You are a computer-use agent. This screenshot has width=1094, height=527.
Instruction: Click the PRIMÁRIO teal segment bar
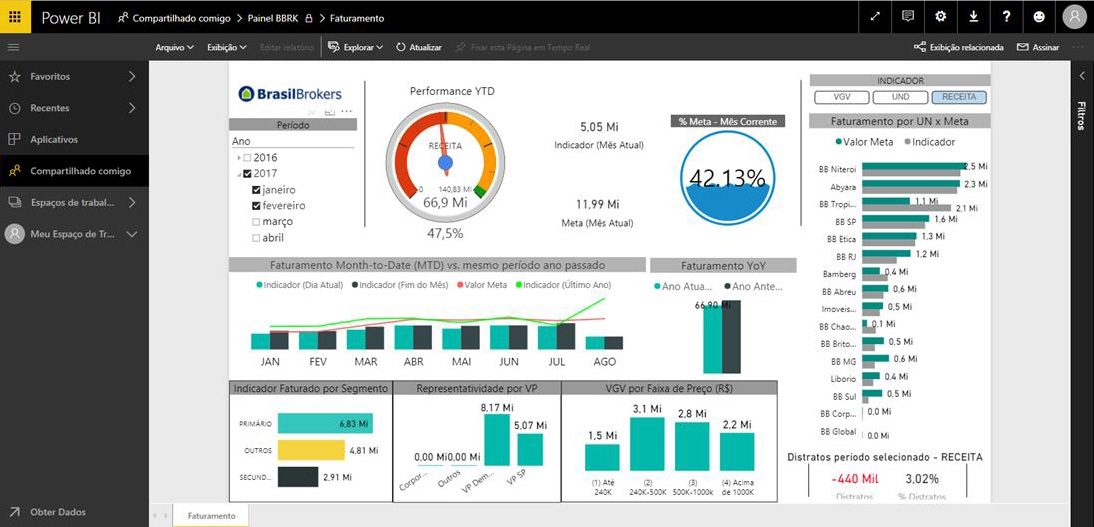pyautogui.click(x=325, y=424)
